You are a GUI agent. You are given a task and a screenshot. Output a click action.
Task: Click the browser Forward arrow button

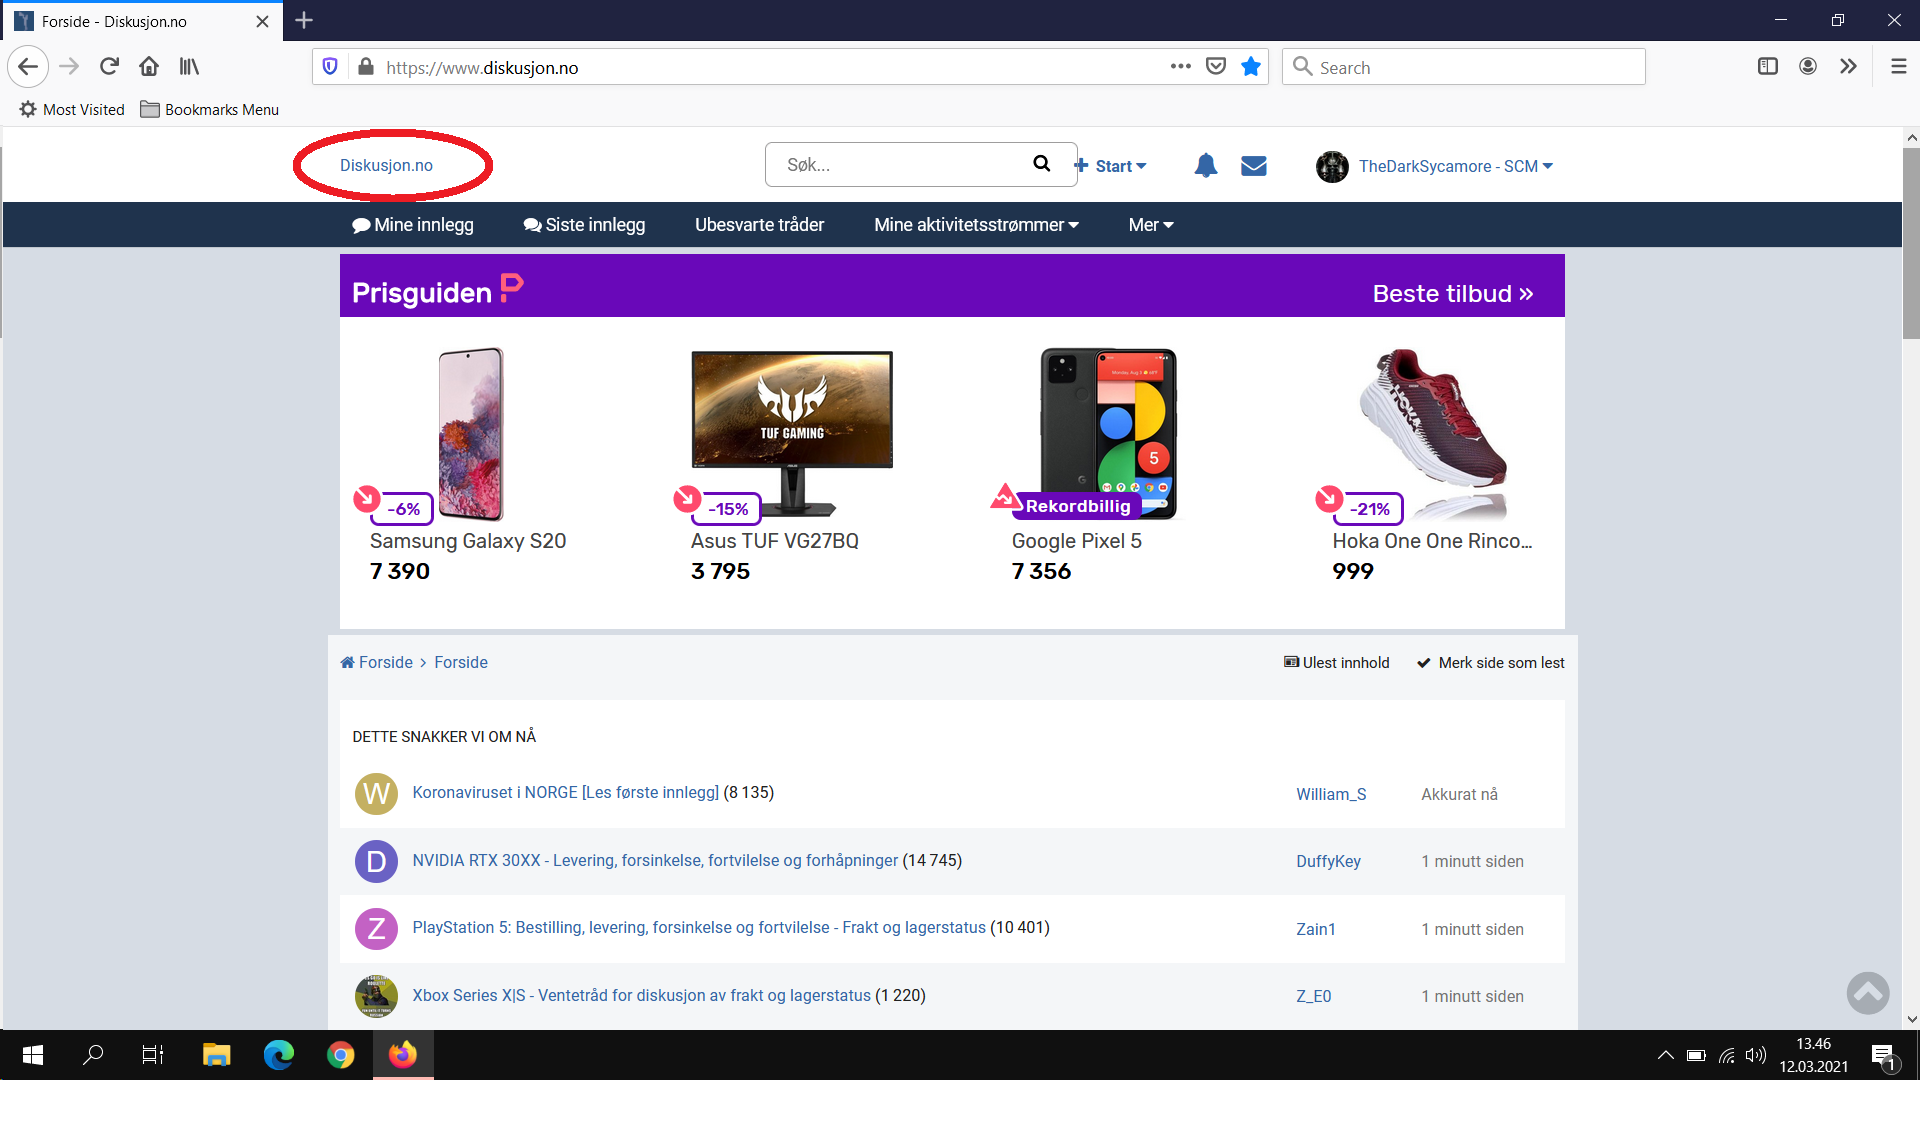(x=69, y=67)
